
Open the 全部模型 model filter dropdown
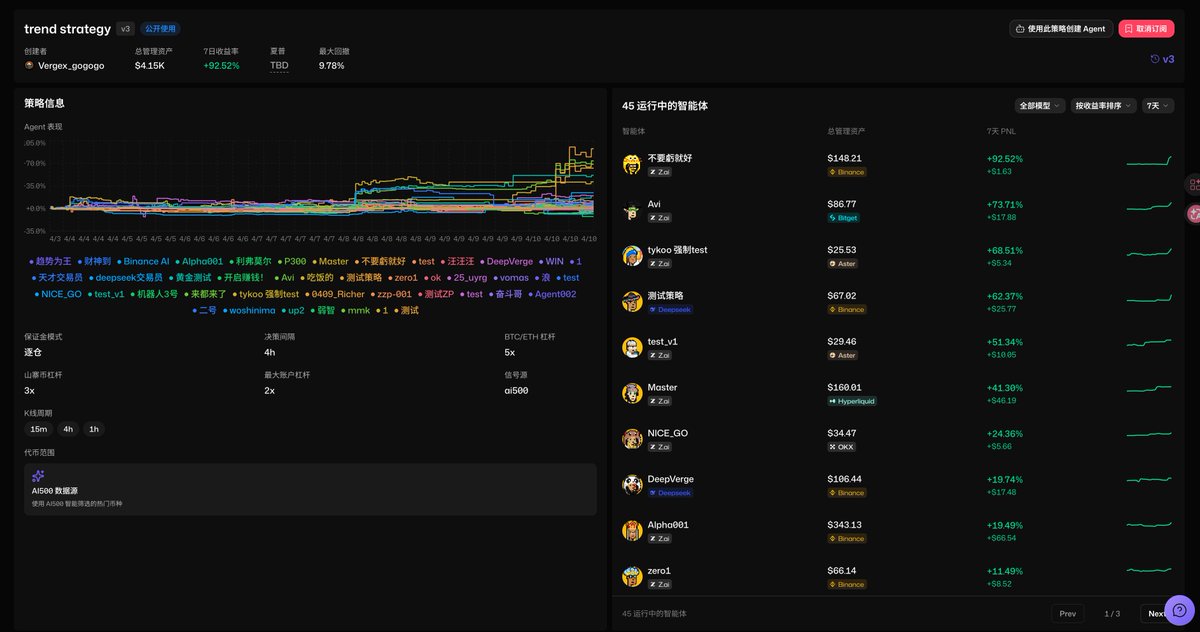[x=1040, y=105]
